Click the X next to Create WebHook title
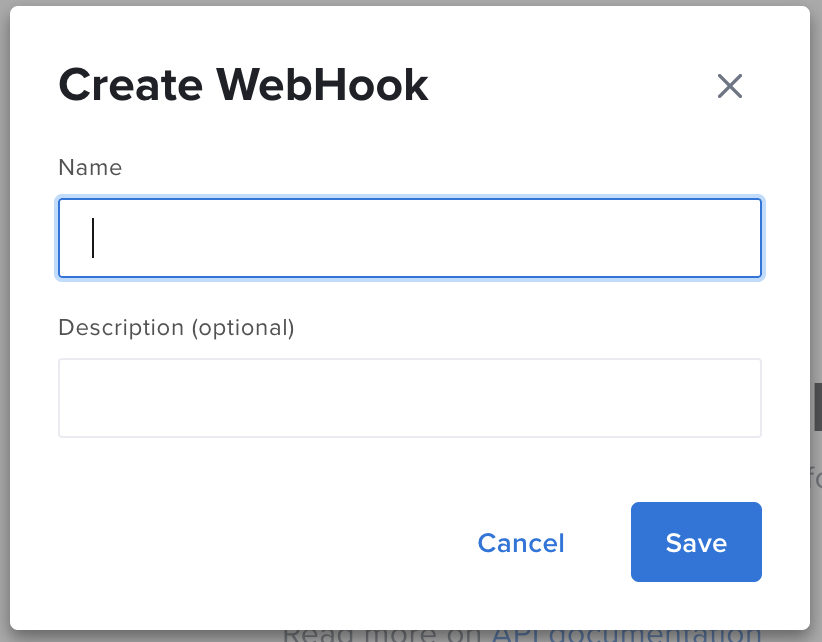 tap(730, 87)
